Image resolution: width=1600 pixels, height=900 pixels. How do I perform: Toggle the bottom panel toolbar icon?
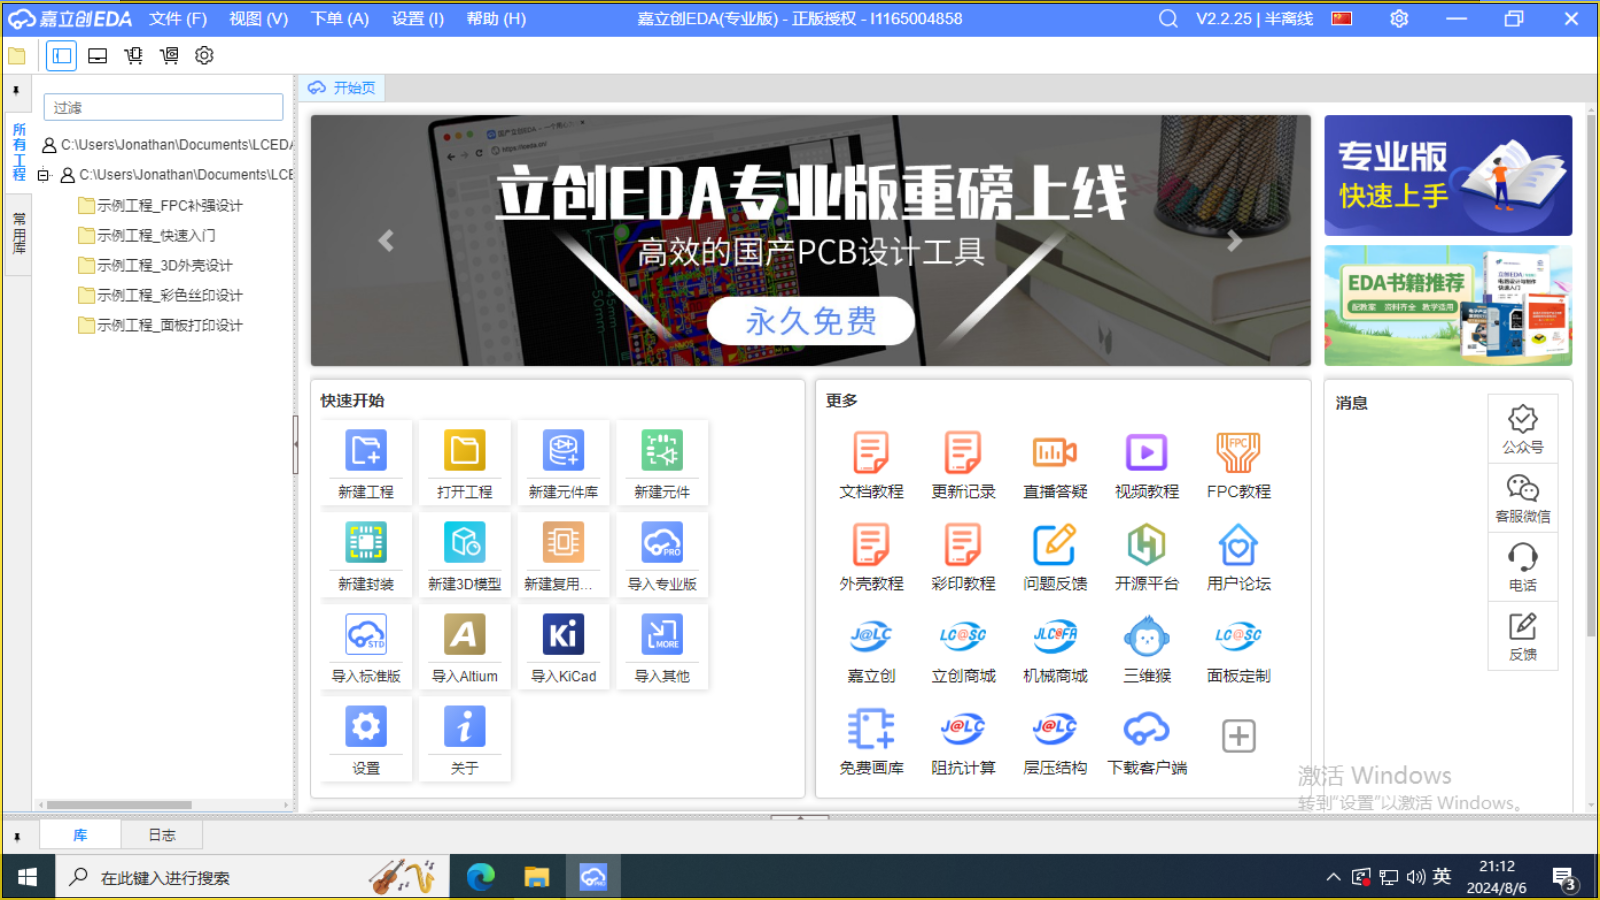click(x=98, y=56)
